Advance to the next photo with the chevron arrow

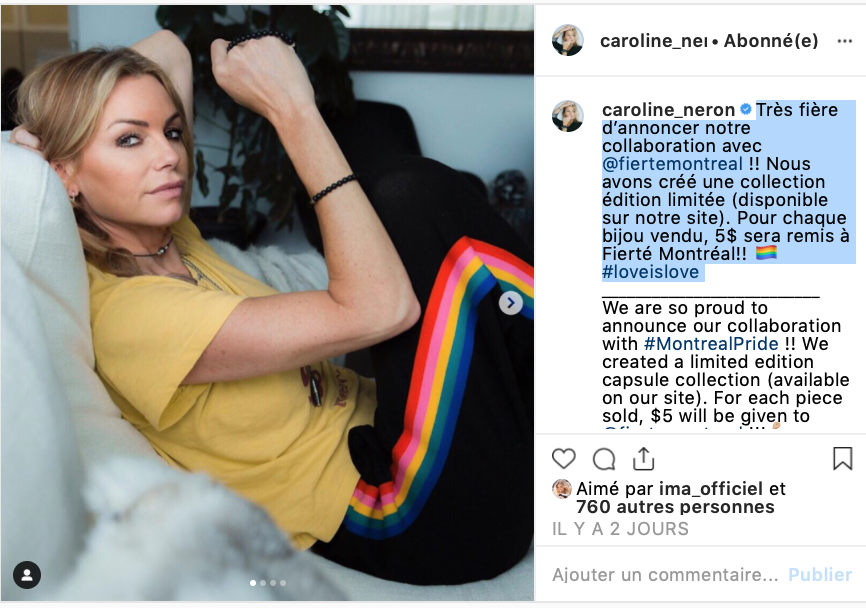pos(511,303)
